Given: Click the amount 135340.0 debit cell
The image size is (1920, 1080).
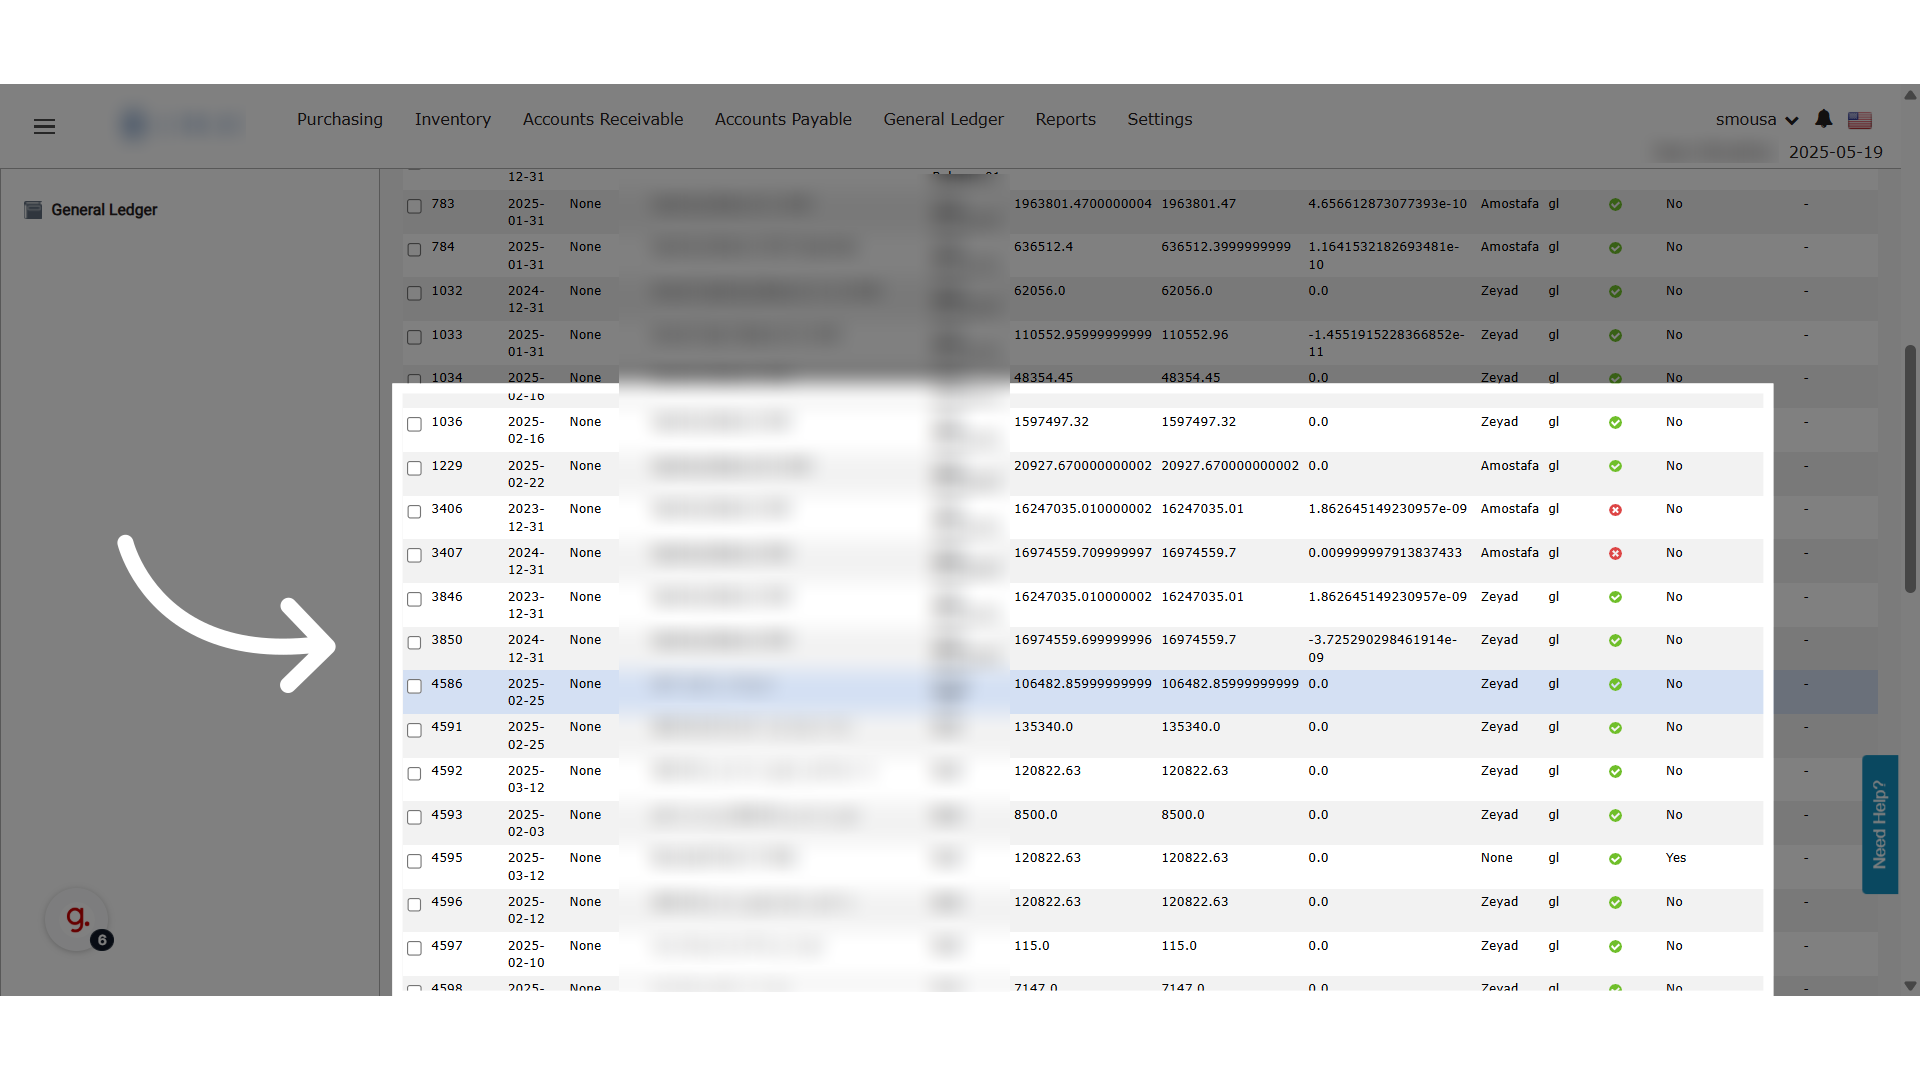Looking at the screenshot, I should click(x=1043, y=727).
